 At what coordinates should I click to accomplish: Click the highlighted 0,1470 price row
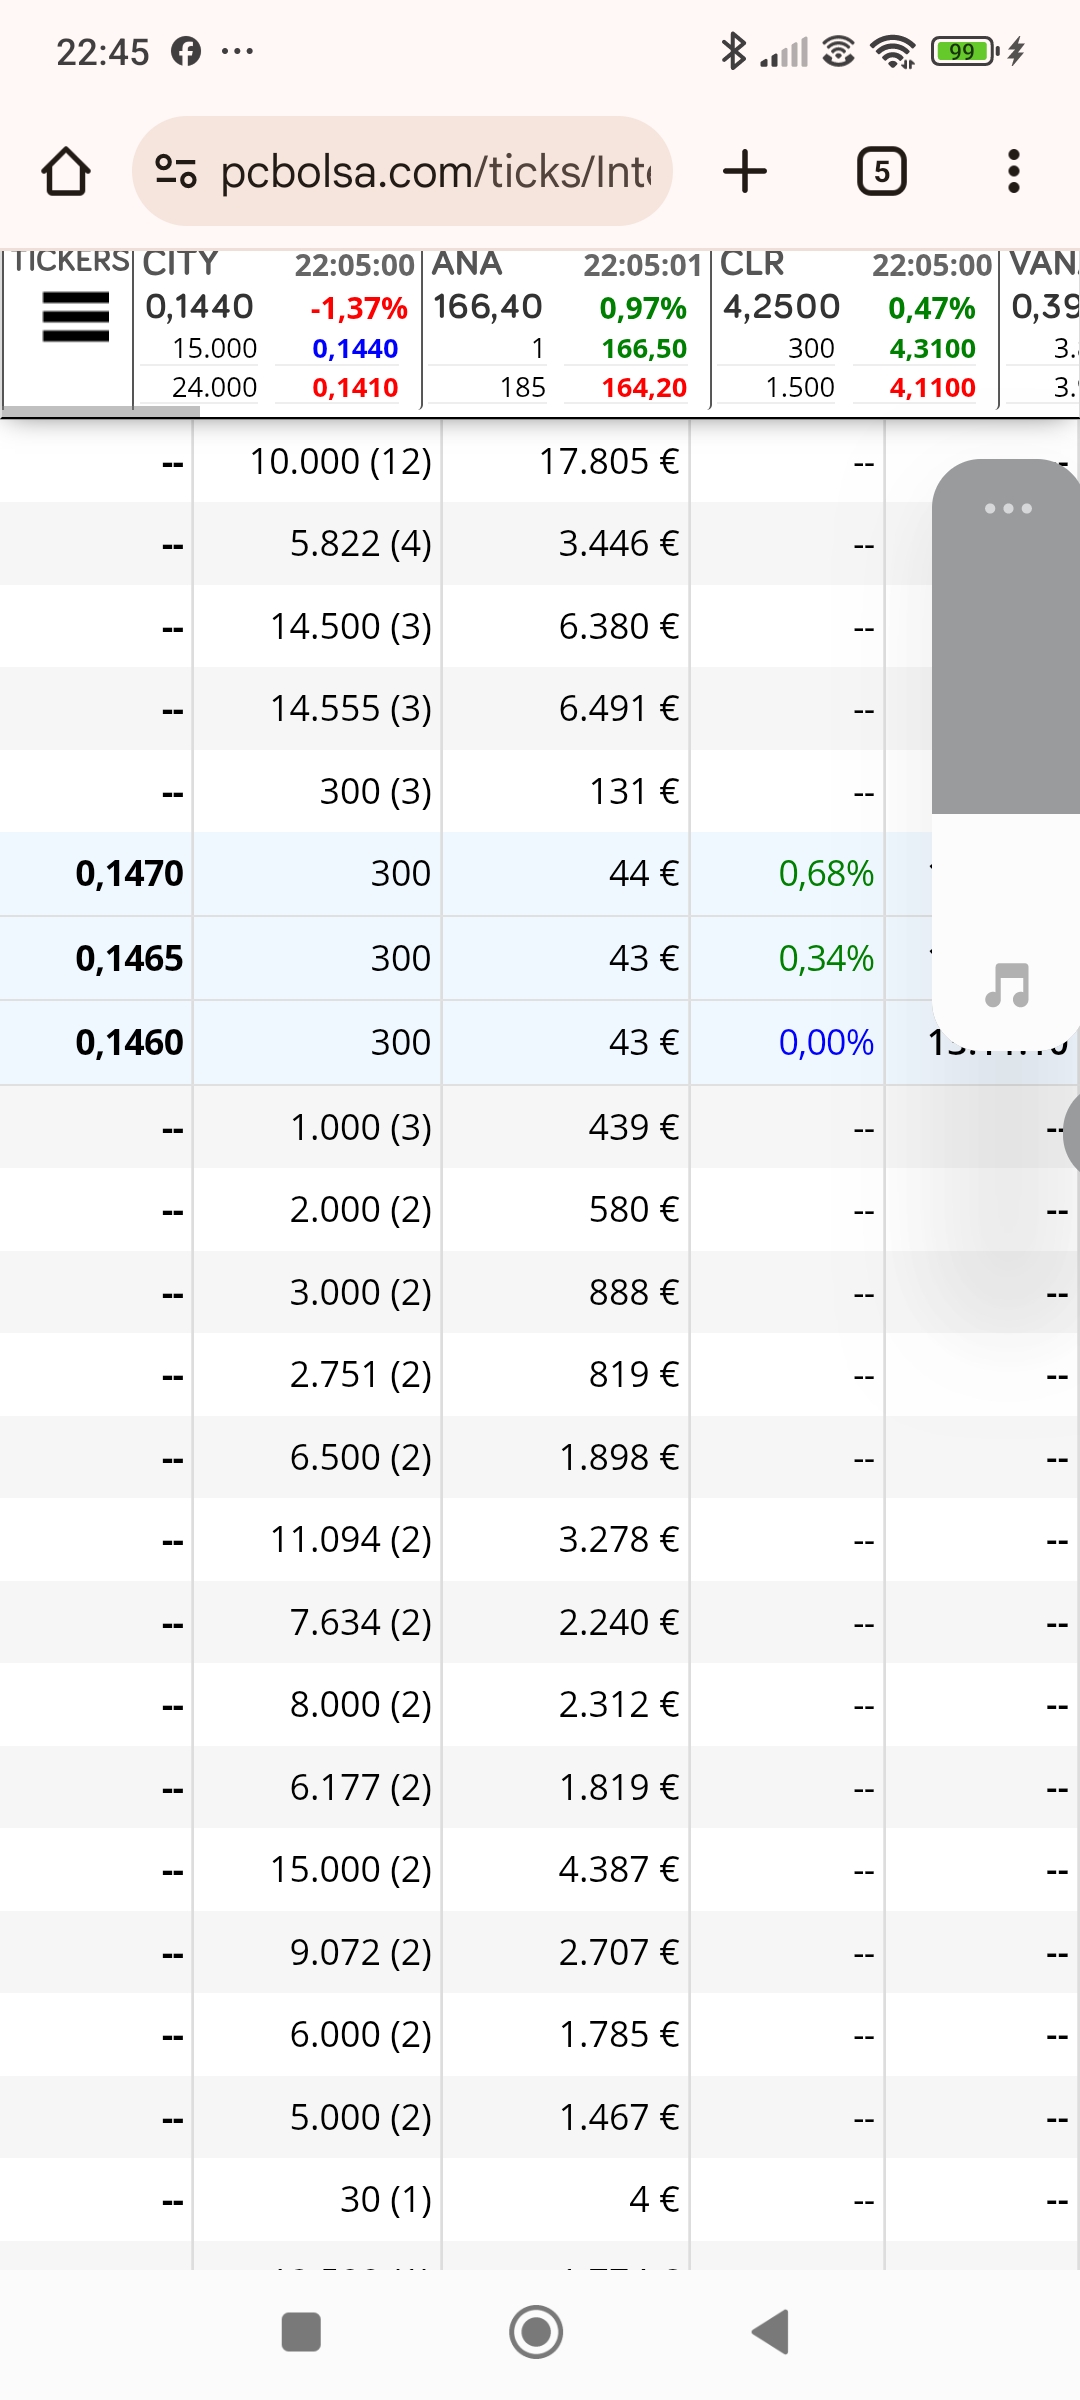pyautogui.click(x=540, y=874)
